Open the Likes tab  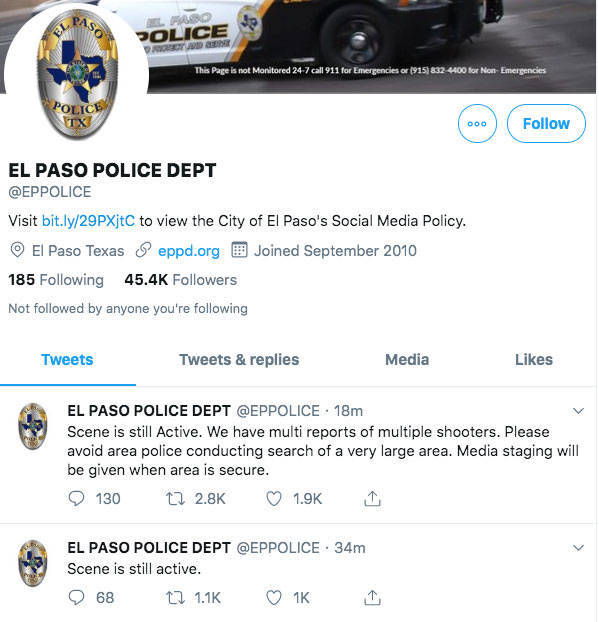tap(534, 360)
